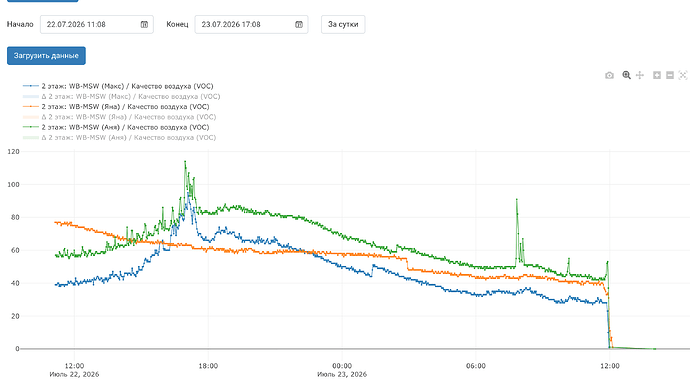The width and height of the screenshot is (690, 385).
Task: Toggle WB-MSW (Яна) VOC trace visibility
Action: 116,107
